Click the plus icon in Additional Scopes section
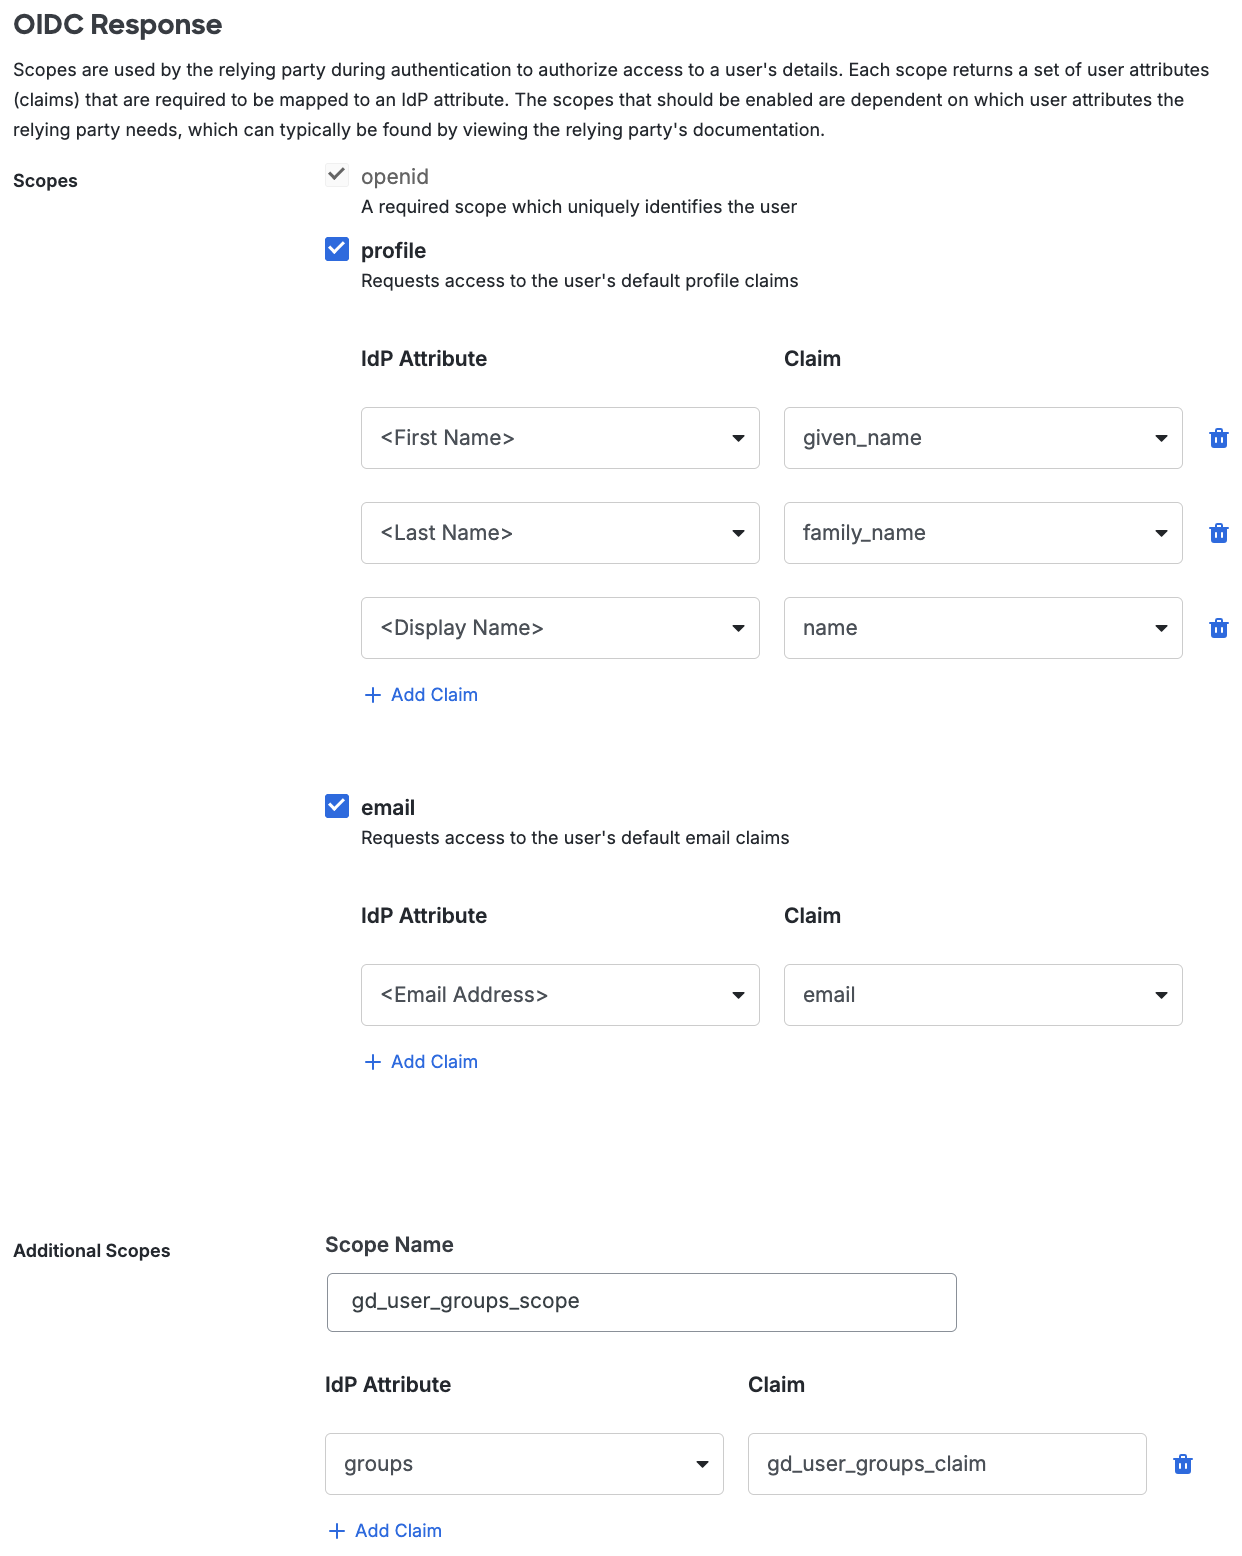The height and width of the screenshot is (1556, 1242). point(336,1530)
